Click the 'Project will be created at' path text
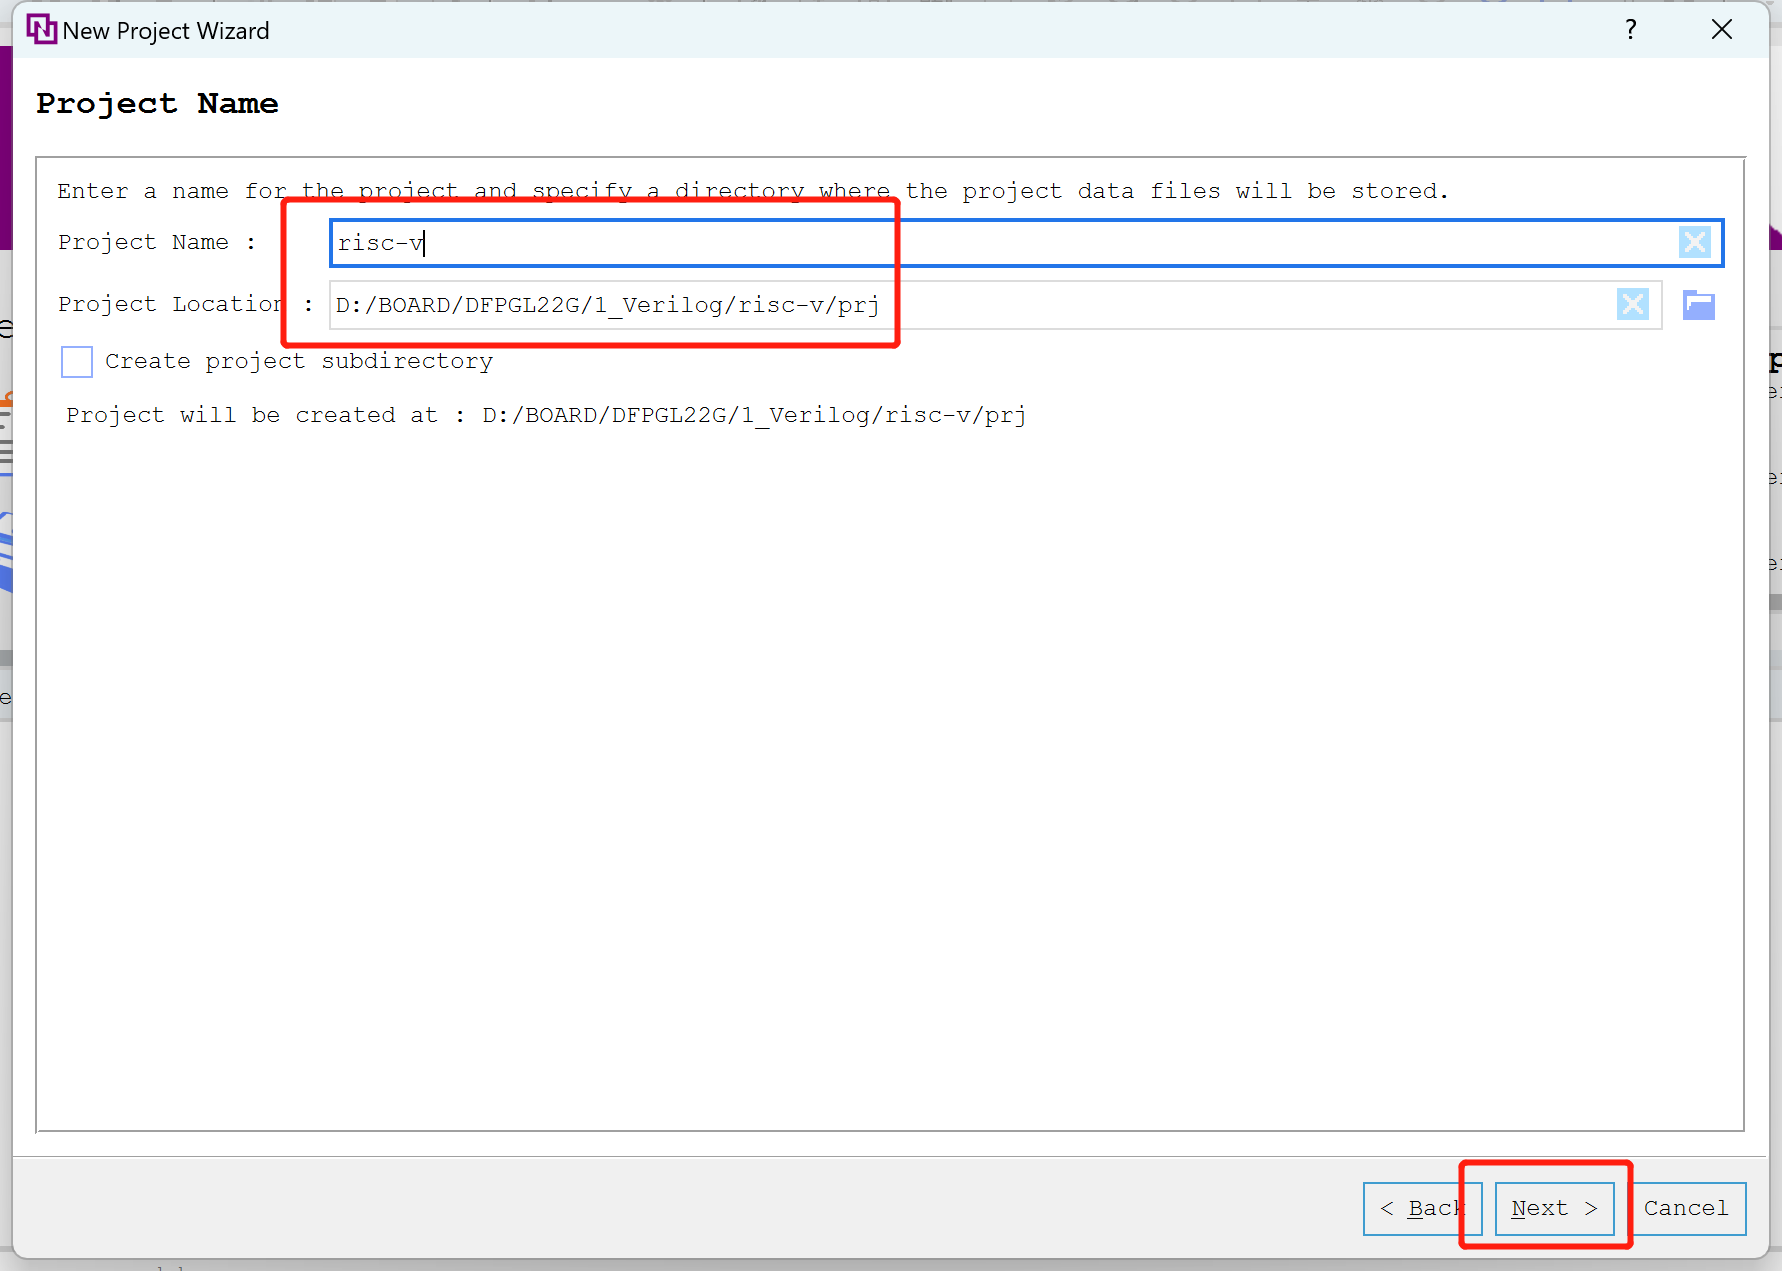The image size is (1782, 1271). [546, 415]
